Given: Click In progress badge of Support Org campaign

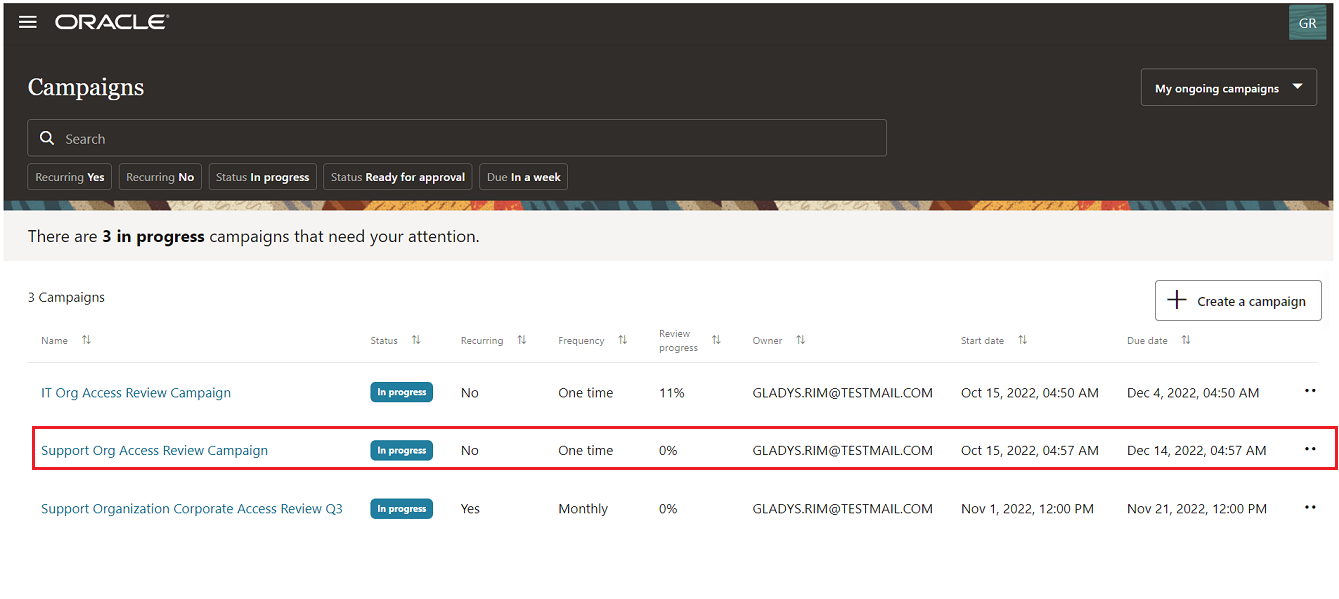Looking at the screenshot, I should [x=402, y=450].
